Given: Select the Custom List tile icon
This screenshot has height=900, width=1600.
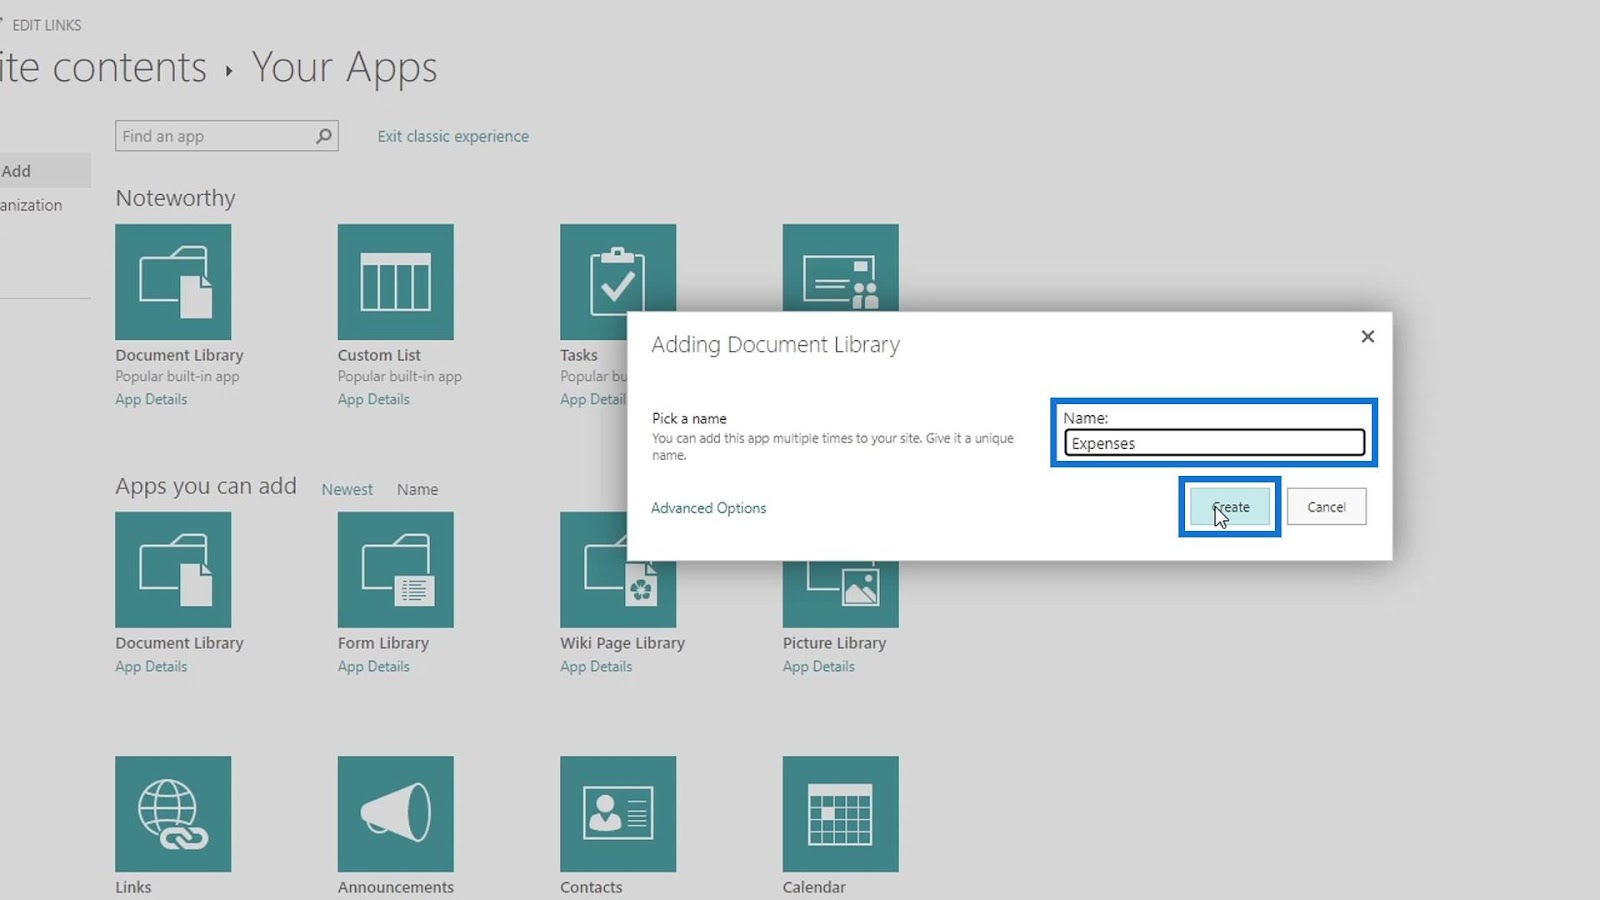Looking at the screenshot, I should 395,282.
